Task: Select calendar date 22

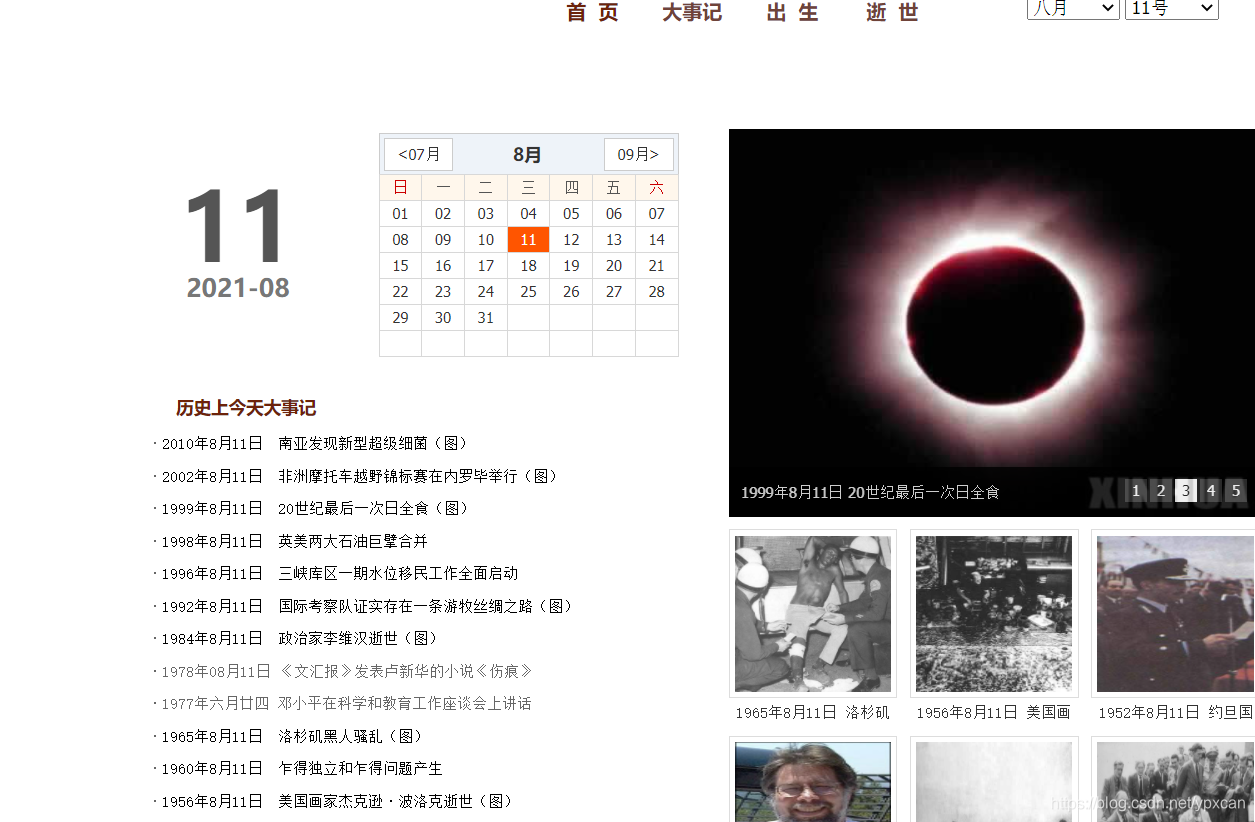Action: point(400,291)
